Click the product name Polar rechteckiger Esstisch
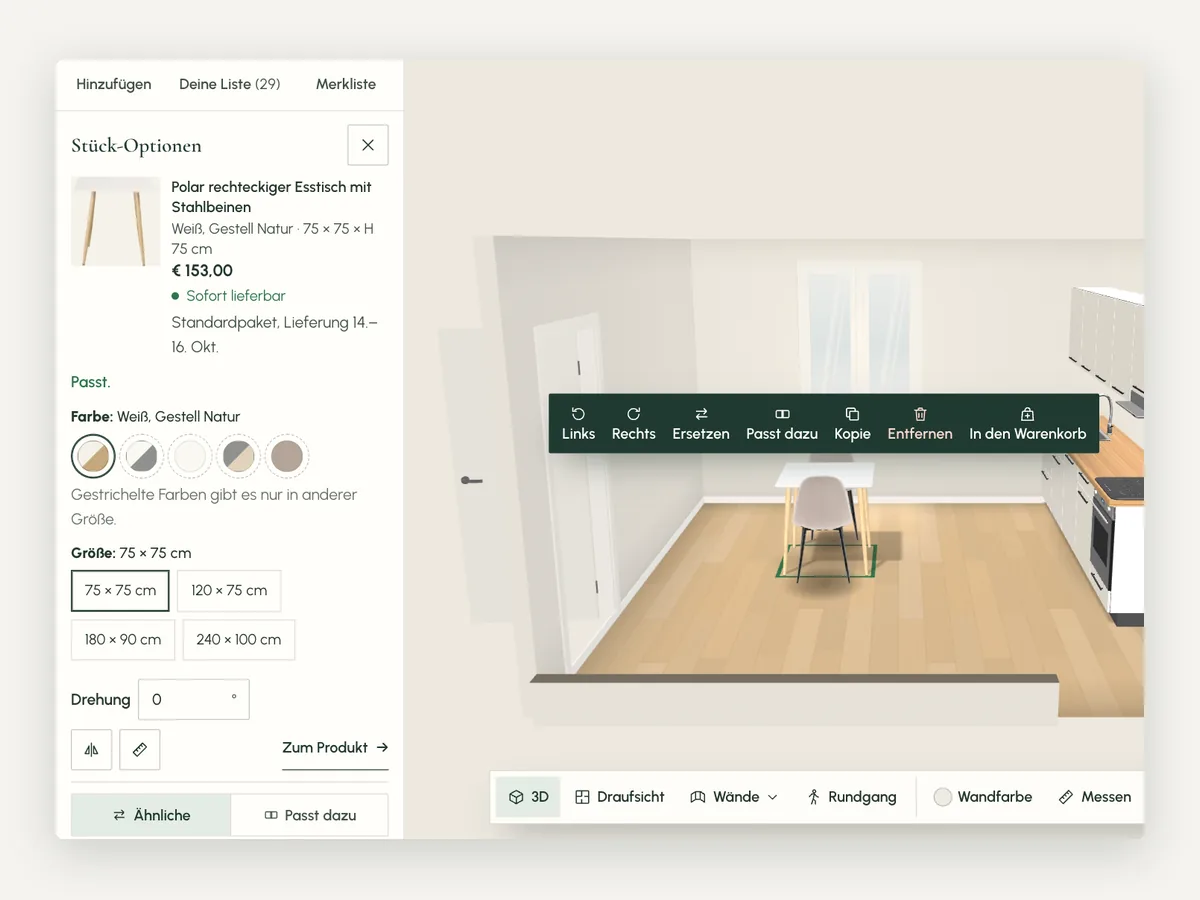This screenshot has height=900, width=1200. (x=271, y=197)
